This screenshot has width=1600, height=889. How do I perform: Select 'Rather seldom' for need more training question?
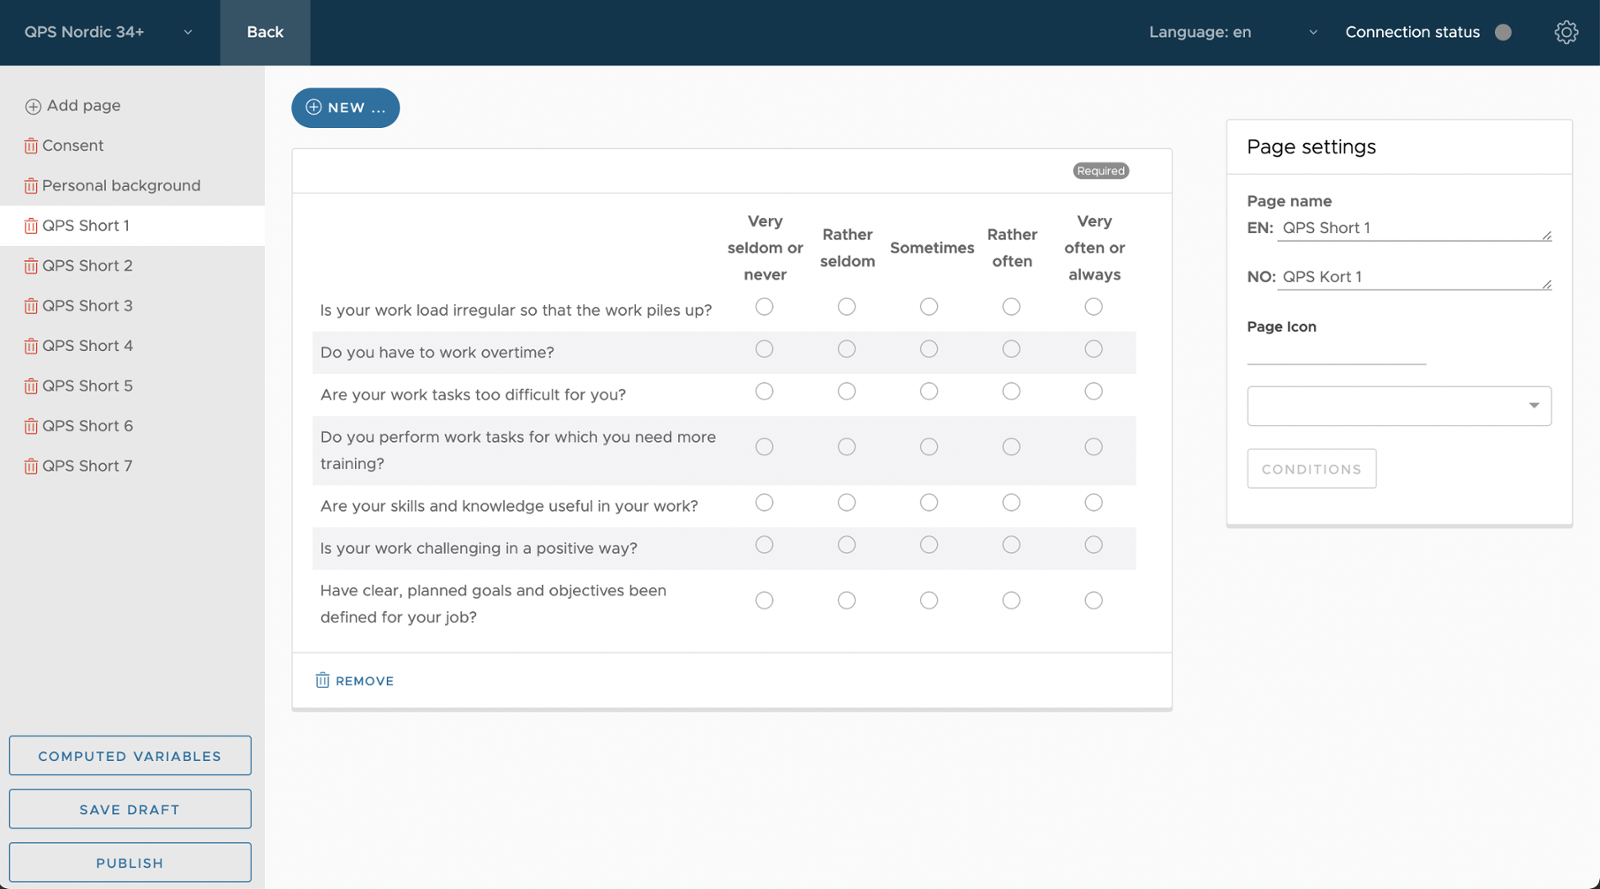pyautogui.click(x=847, y=447)
